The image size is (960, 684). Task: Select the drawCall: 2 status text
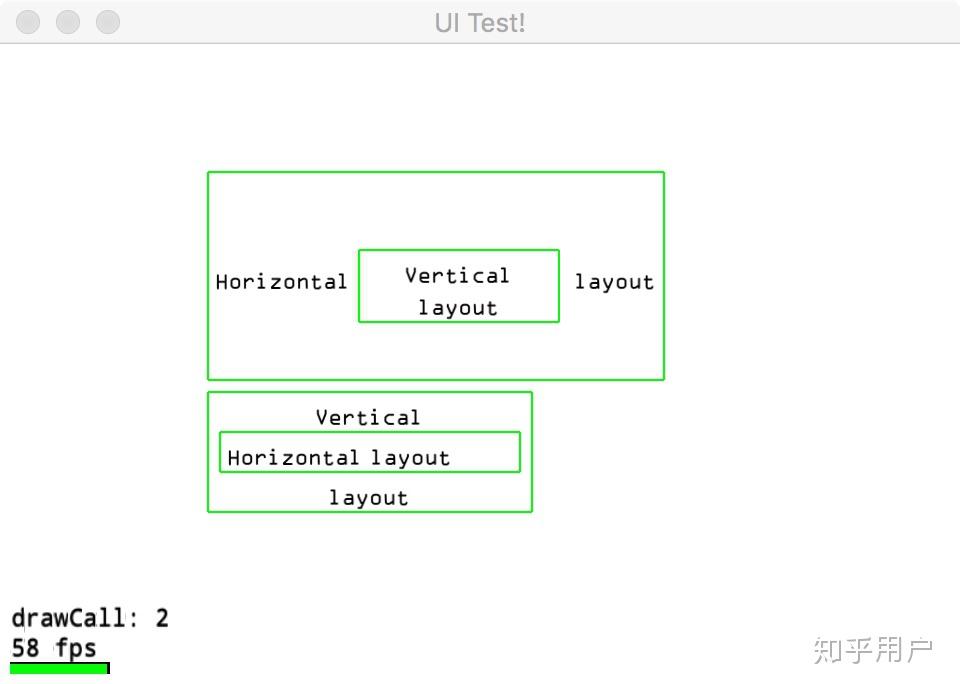click(91, 617)
